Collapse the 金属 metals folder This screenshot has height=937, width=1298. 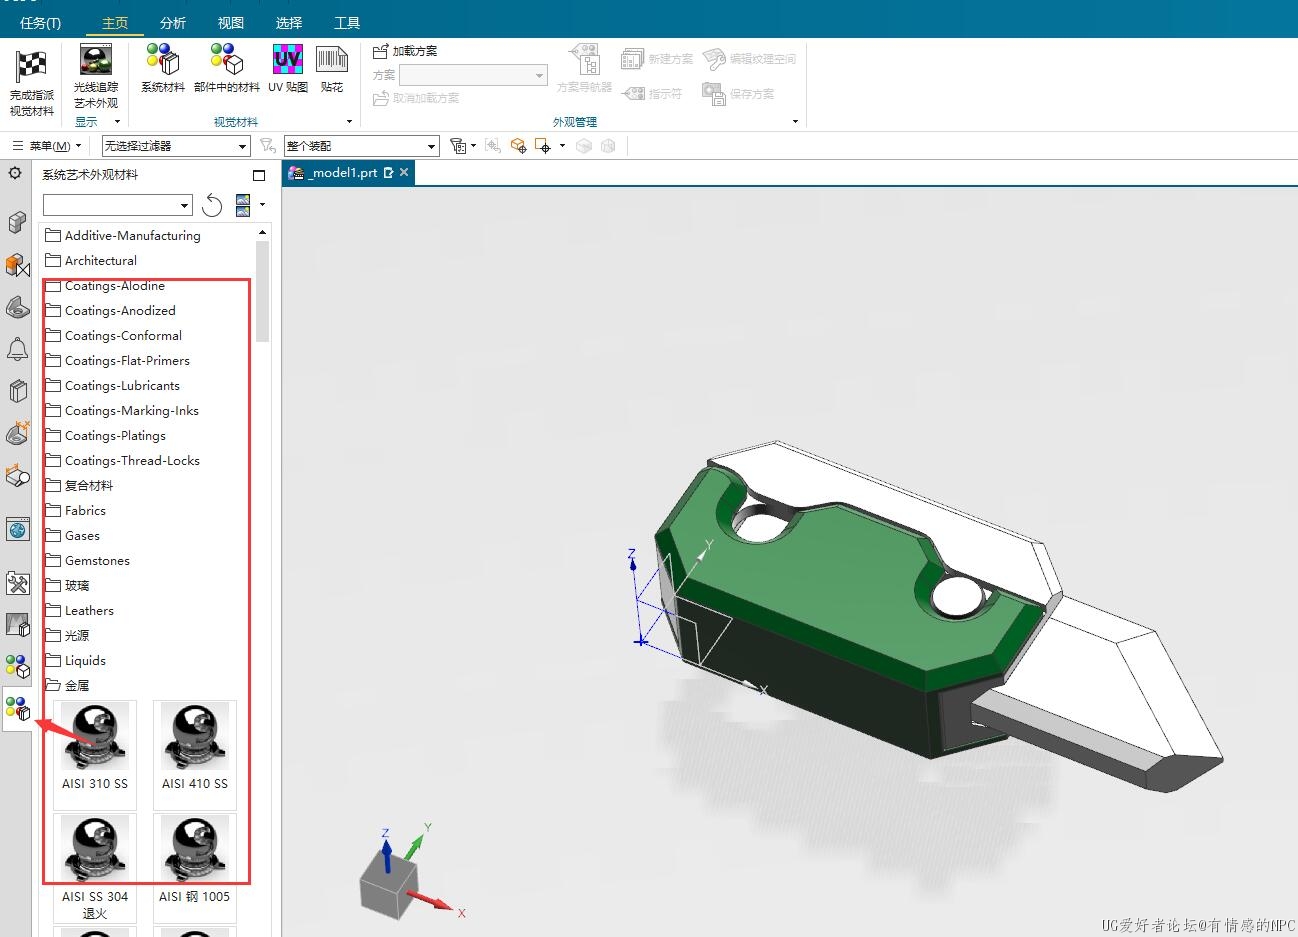pyautogui.click(x=67, y=685)
